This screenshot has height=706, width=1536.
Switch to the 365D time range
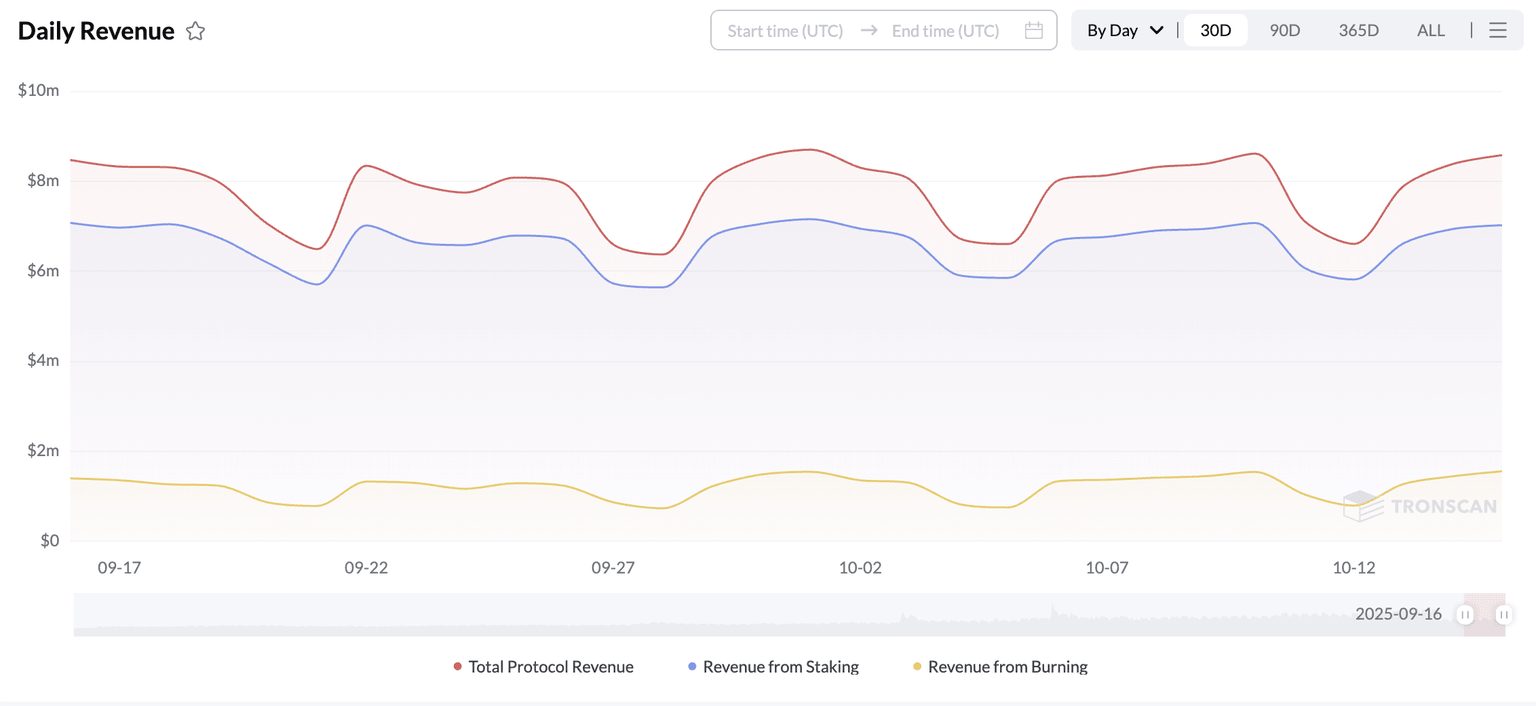click(x=1358, y=30)
